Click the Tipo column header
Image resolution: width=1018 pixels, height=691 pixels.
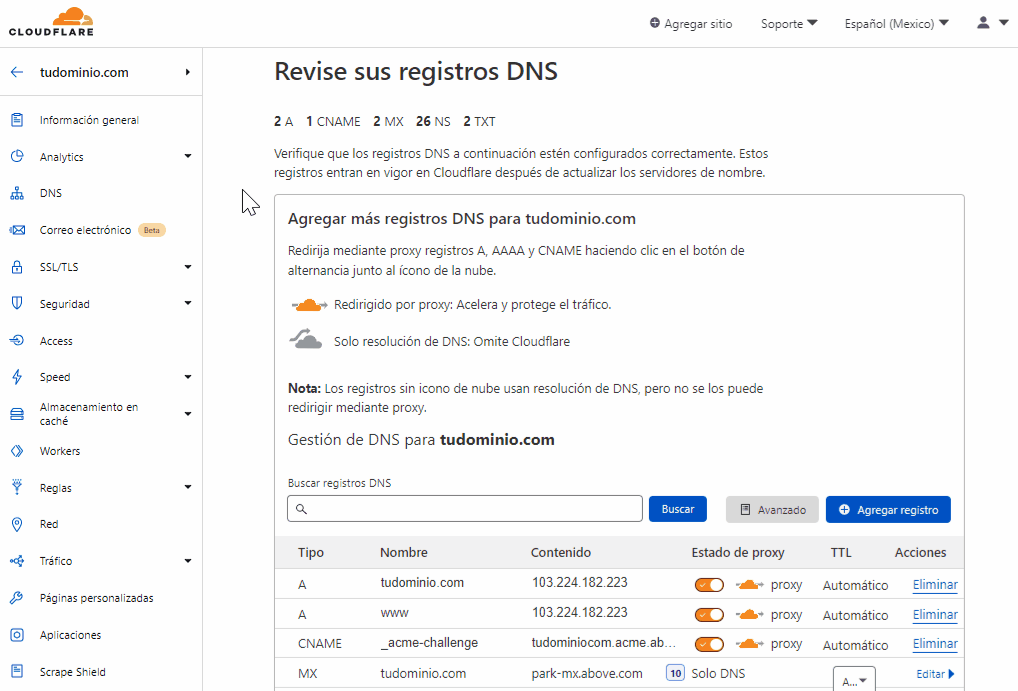coord(311,553)
